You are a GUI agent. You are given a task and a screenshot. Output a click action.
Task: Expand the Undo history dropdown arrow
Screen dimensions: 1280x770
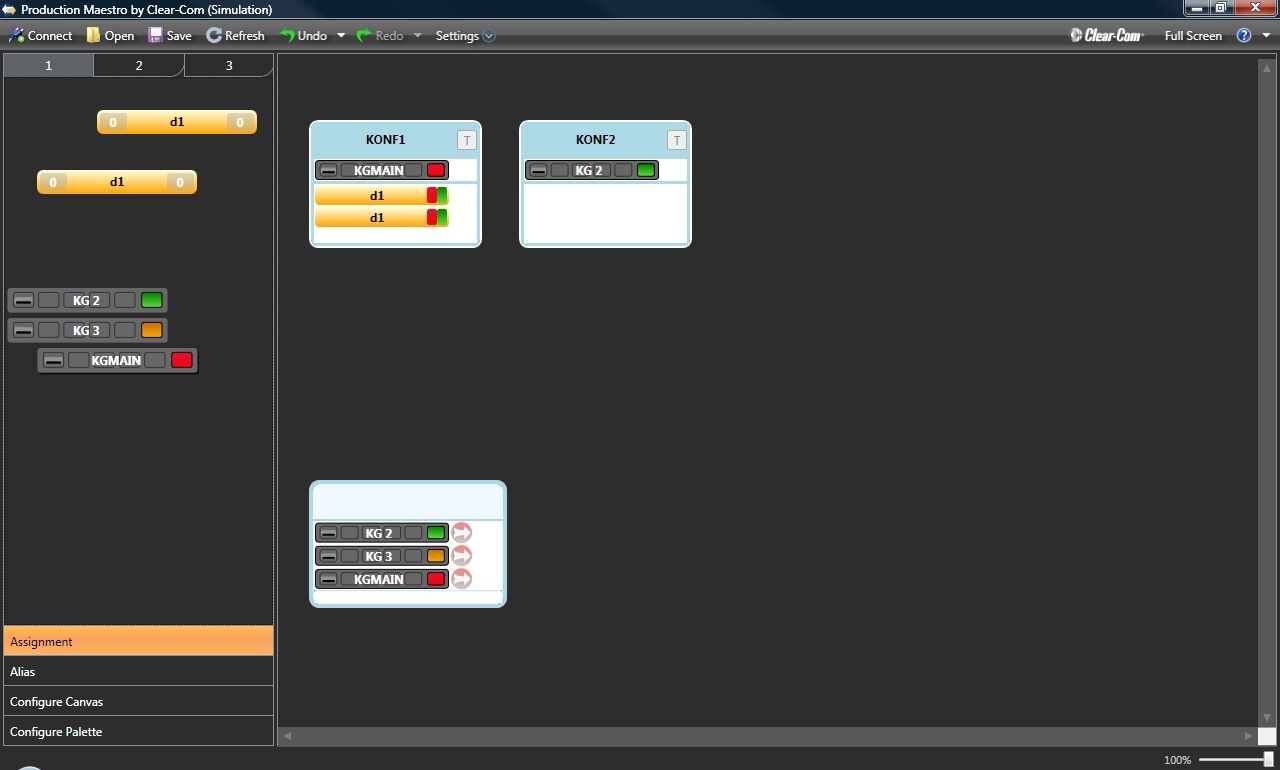[x=341, y=36]
